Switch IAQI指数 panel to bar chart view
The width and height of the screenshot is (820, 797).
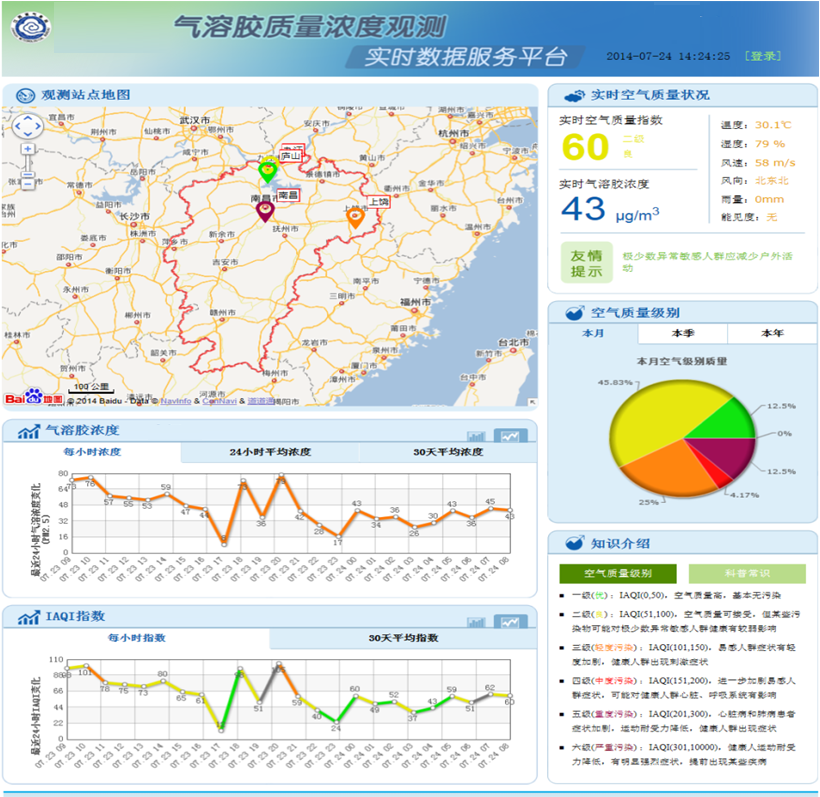coord(475,622)
